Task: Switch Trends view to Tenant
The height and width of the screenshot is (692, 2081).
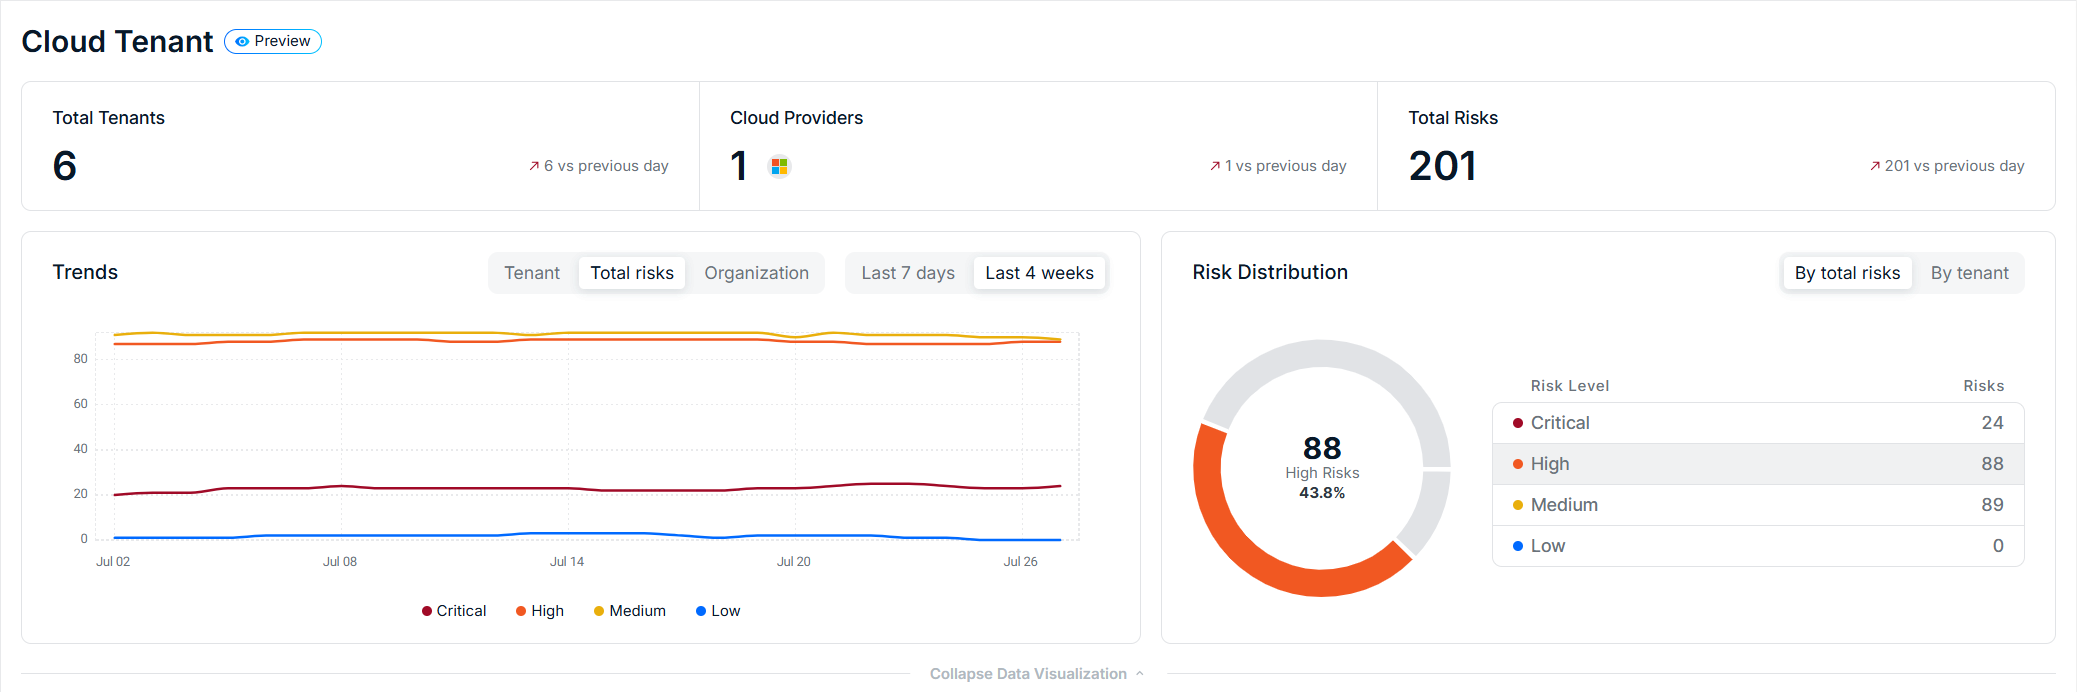Action: [532, 273]
